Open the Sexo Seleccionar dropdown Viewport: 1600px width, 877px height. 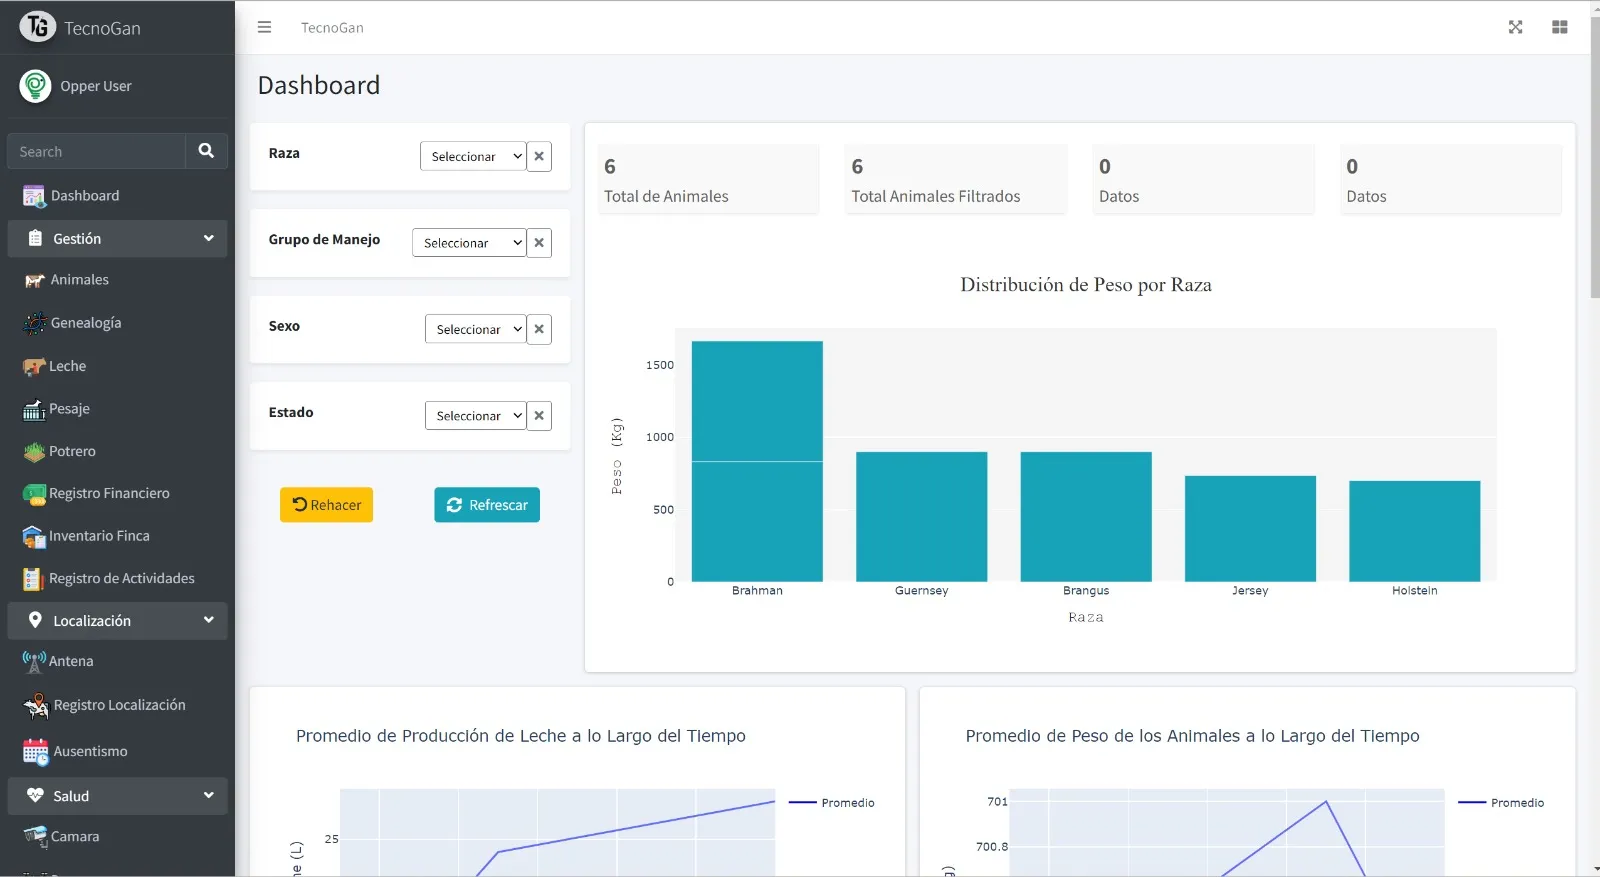475,329
